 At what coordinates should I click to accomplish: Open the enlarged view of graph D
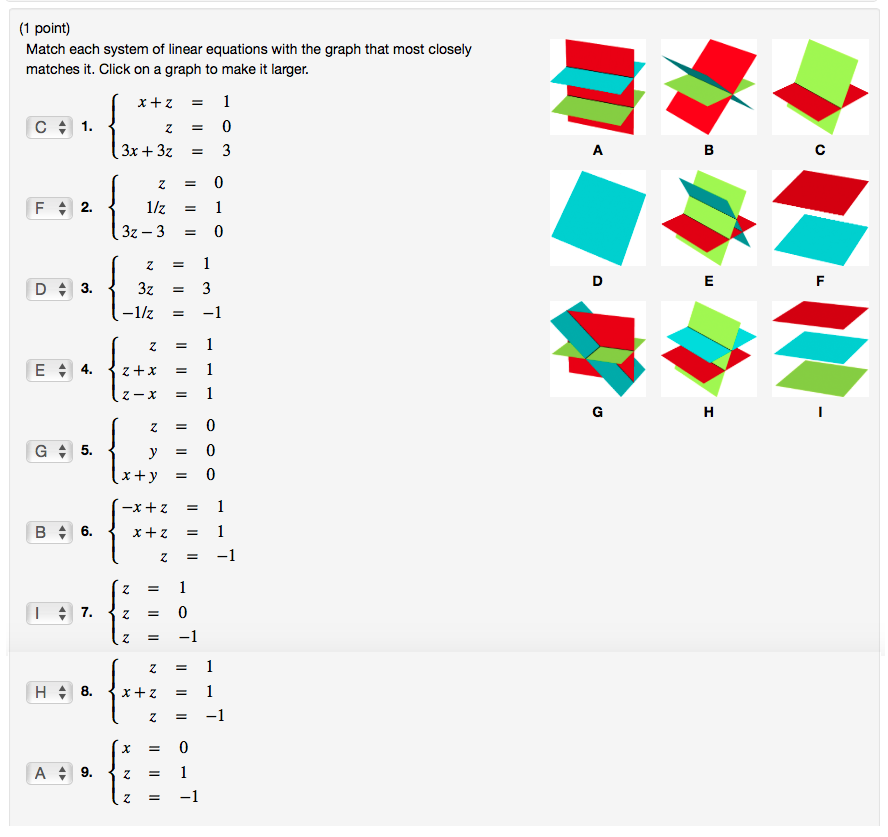click(x=597, y=217)
